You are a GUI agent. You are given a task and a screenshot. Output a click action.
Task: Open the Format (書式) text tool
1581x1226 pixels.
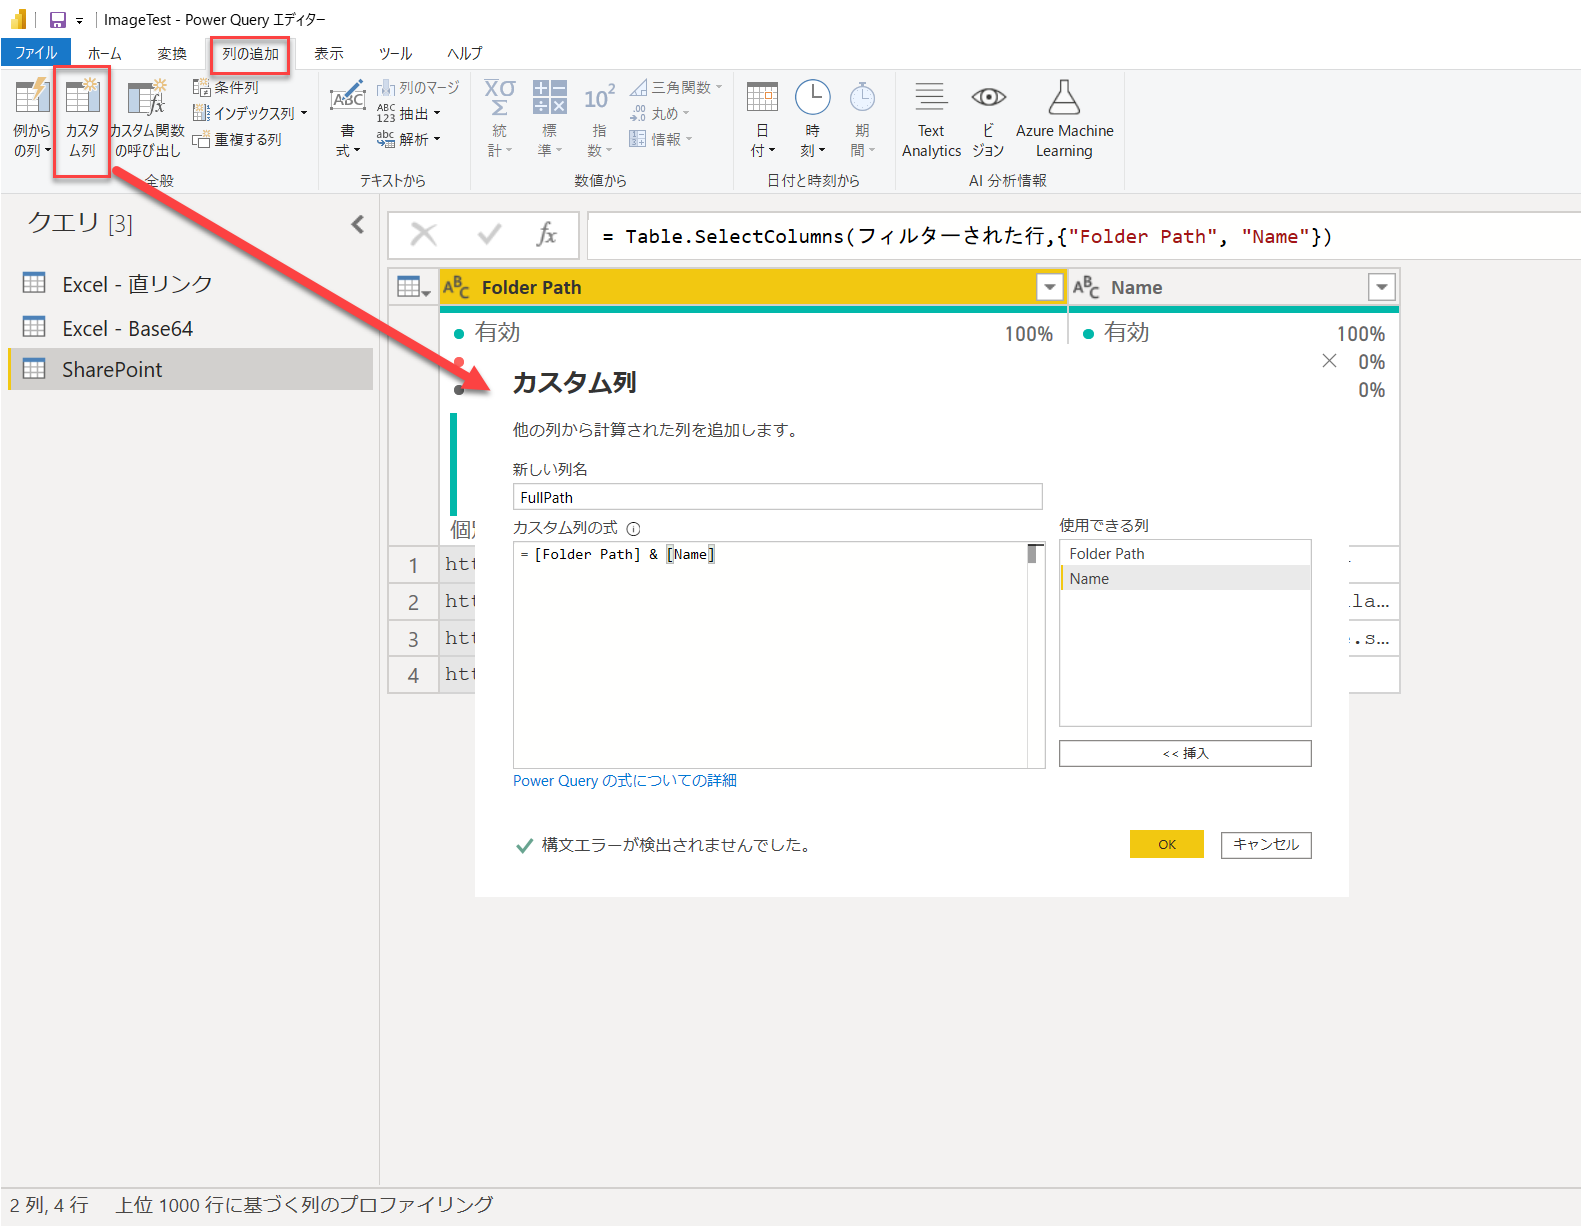pos(347,117)
